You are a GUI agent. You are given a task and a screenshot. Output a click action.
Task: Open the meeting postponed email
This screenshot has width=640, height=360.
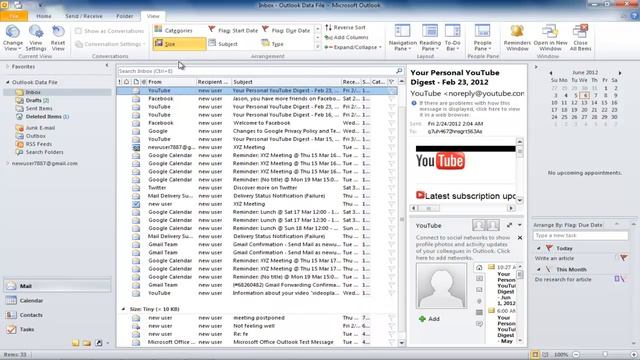(257, 318)
